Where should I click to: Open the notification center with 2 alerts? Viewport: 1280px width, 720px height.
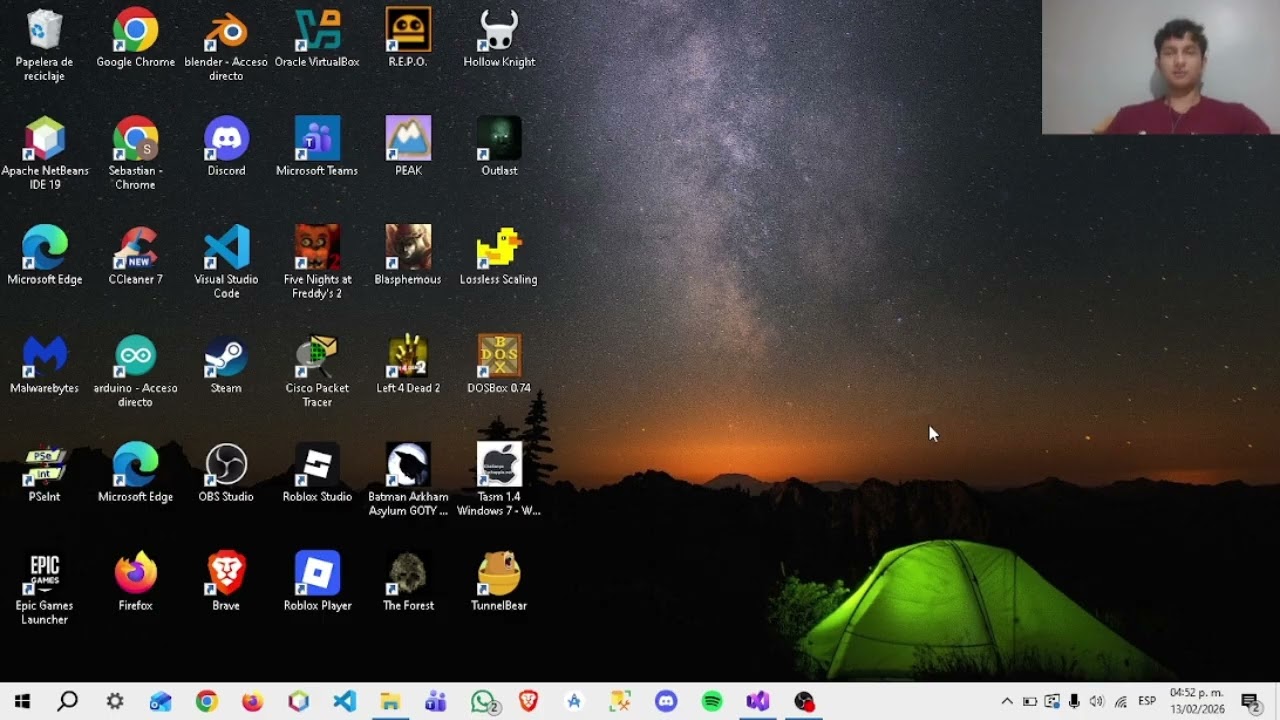click(1251, 702)
